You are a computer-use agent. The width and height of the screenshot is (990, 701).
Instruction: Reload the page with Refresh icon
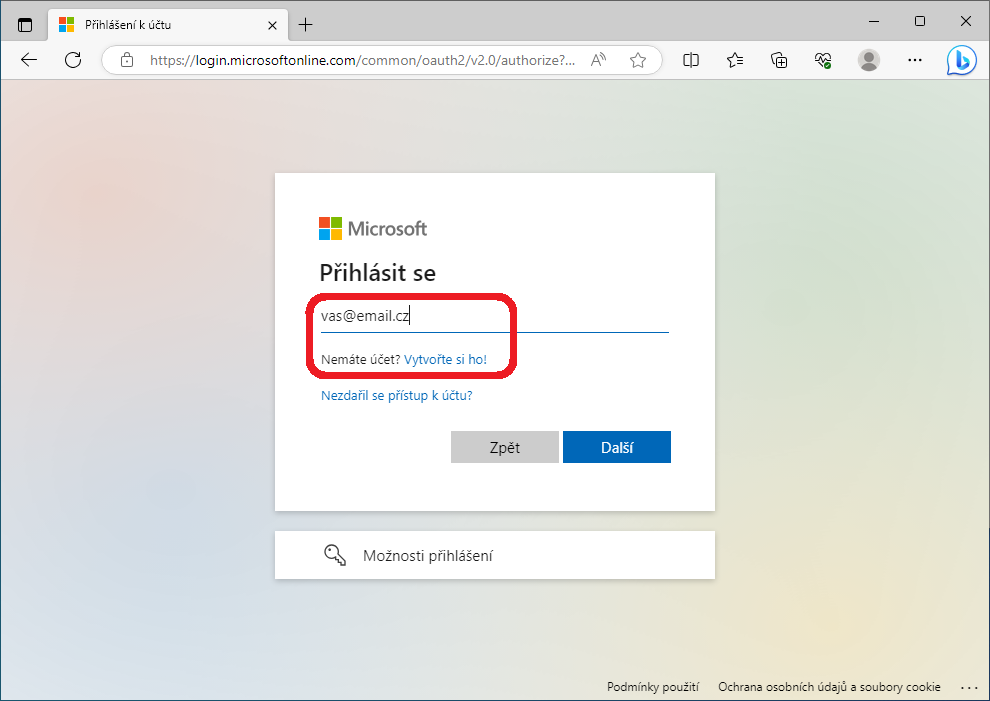click(73, 60)
